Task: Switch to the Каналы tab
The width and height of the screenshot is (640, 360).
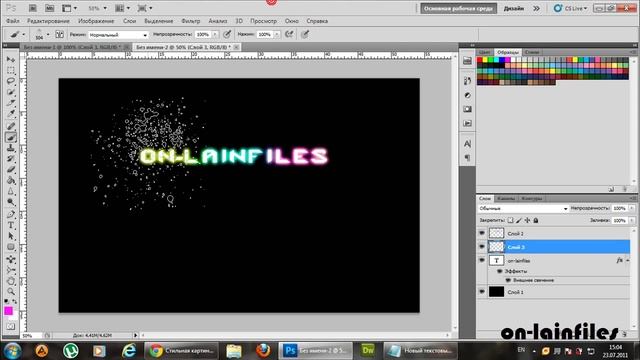Action: [x=506, y=198]
